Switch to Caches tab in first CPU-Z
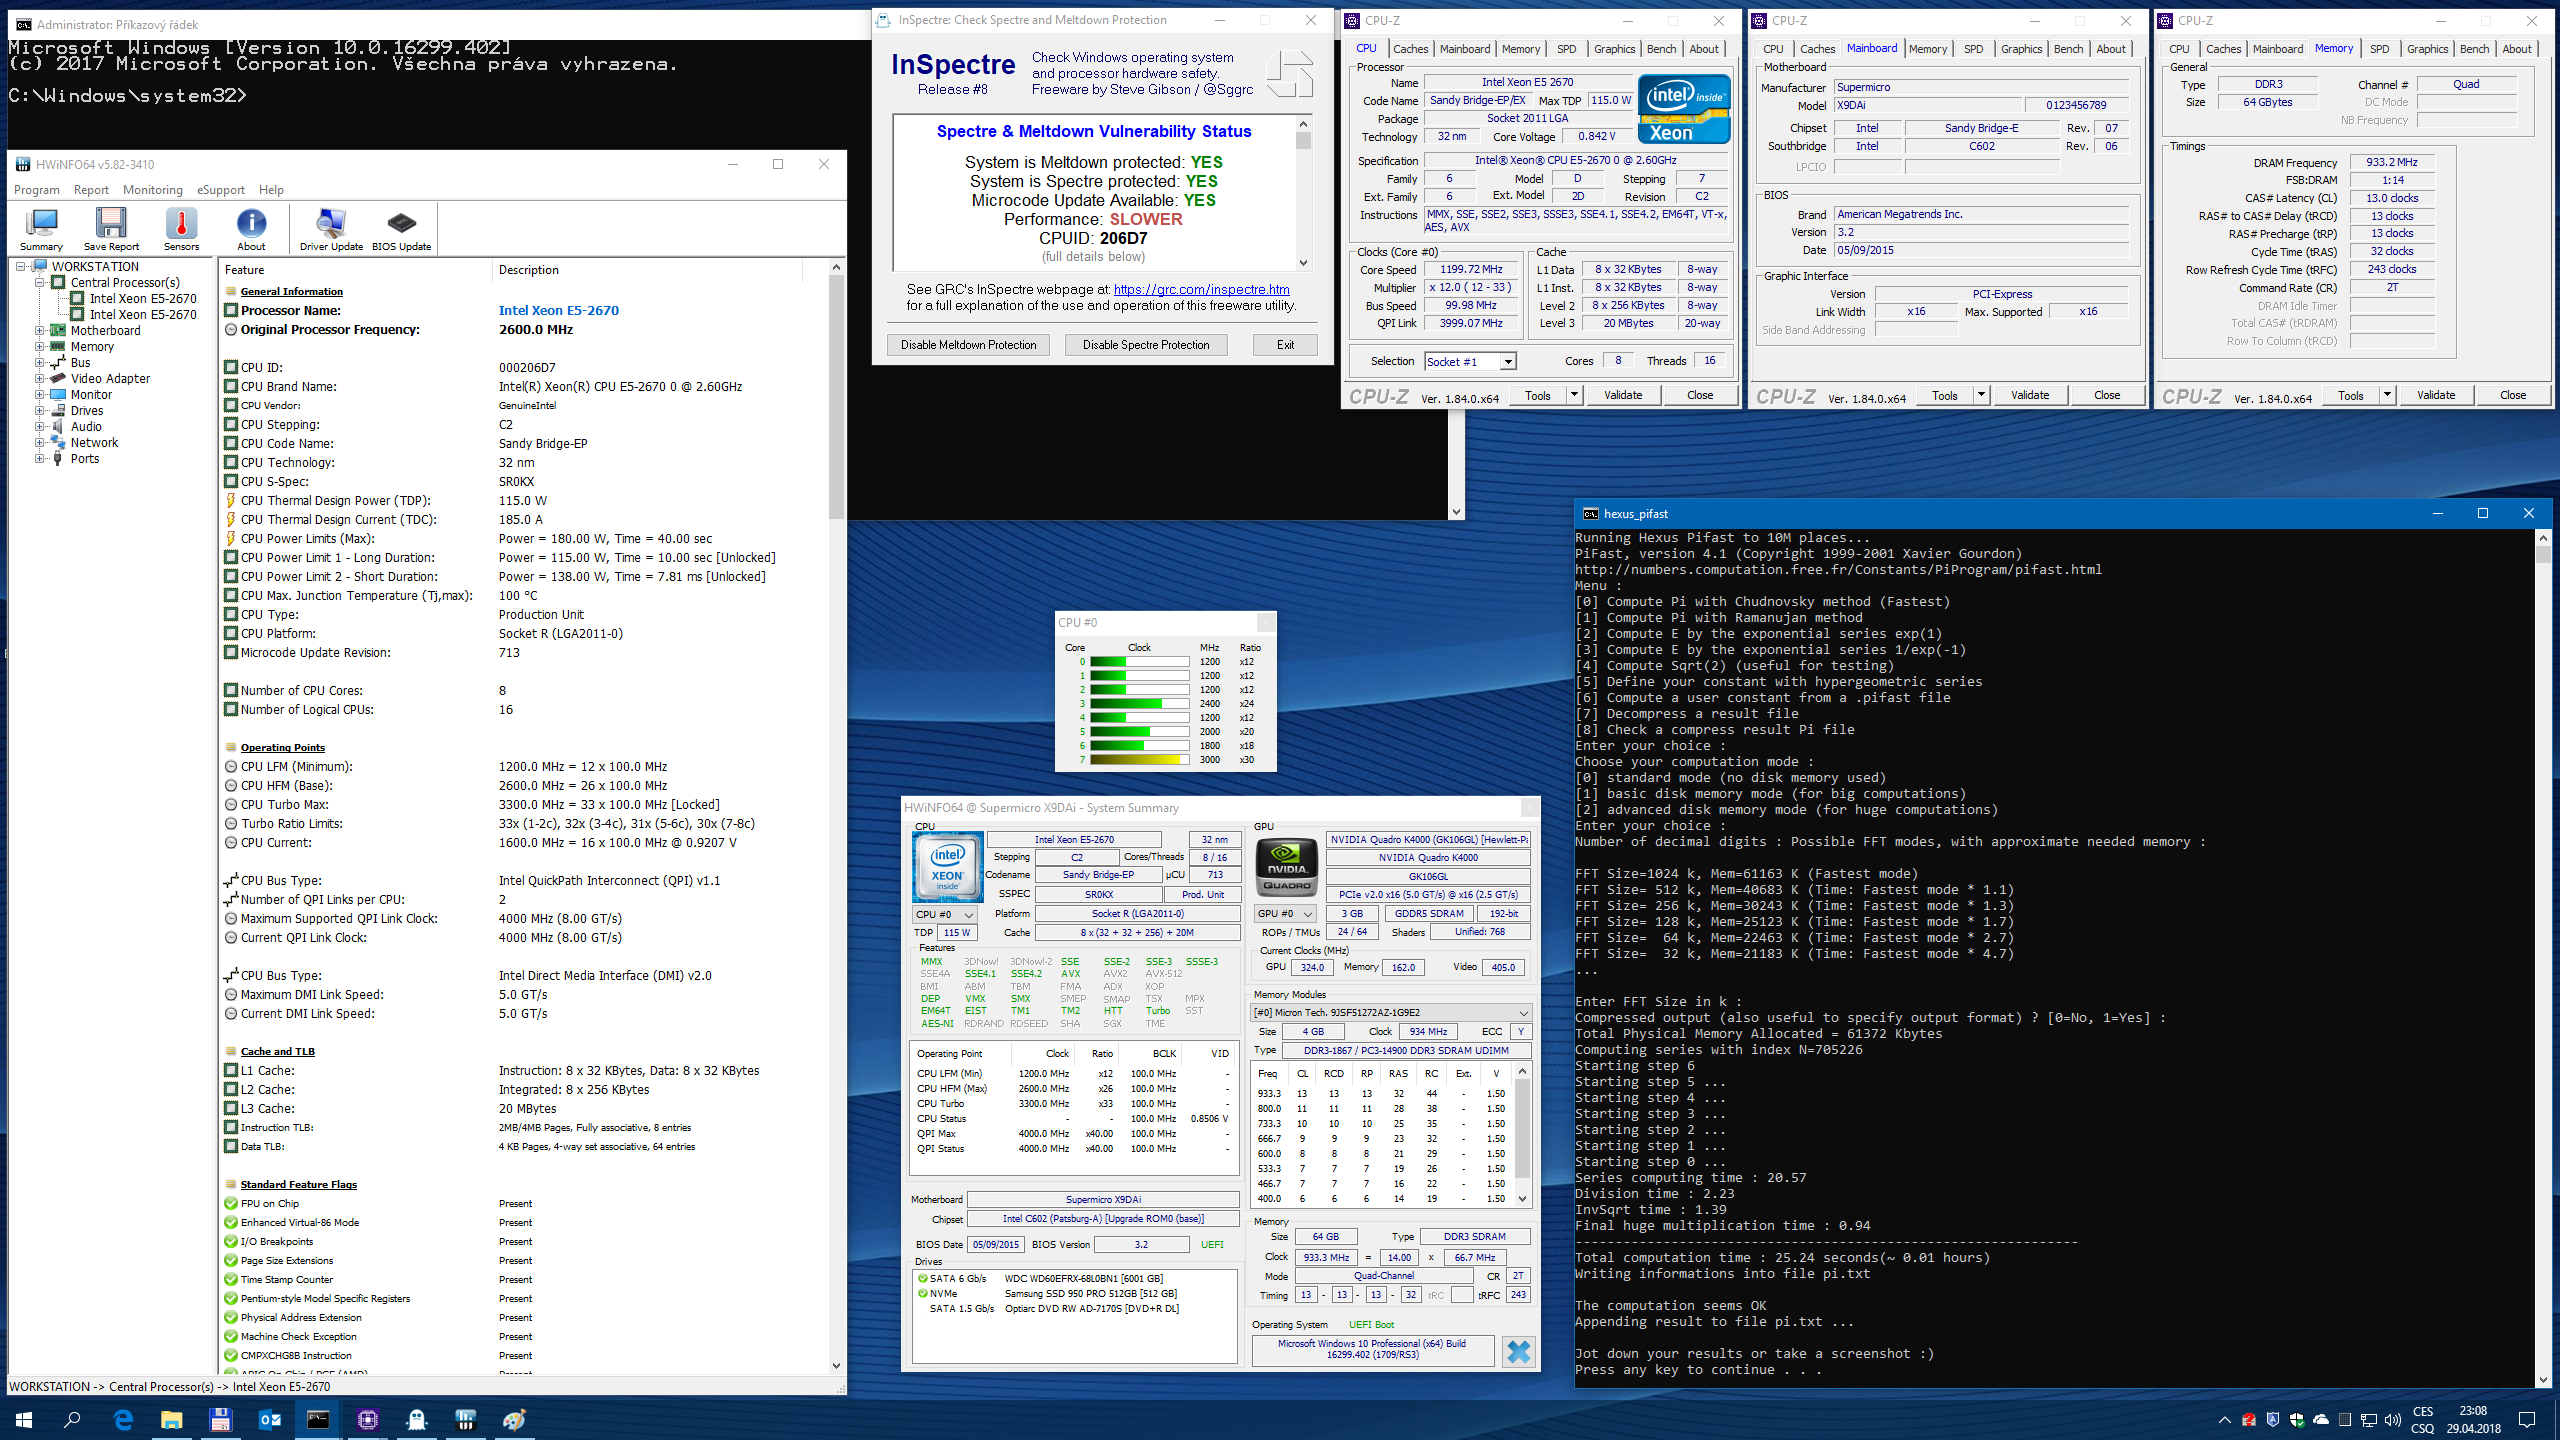 [x=1410, y=49]
